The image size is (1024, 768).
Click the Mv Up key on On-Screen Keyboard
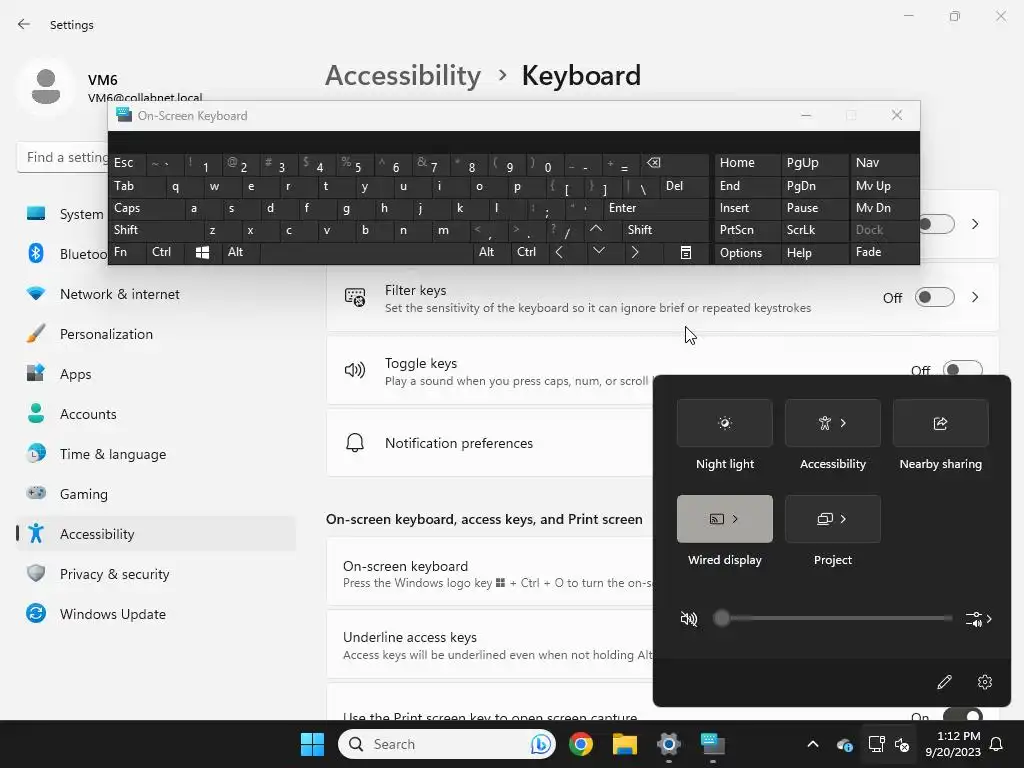point(884,186)
